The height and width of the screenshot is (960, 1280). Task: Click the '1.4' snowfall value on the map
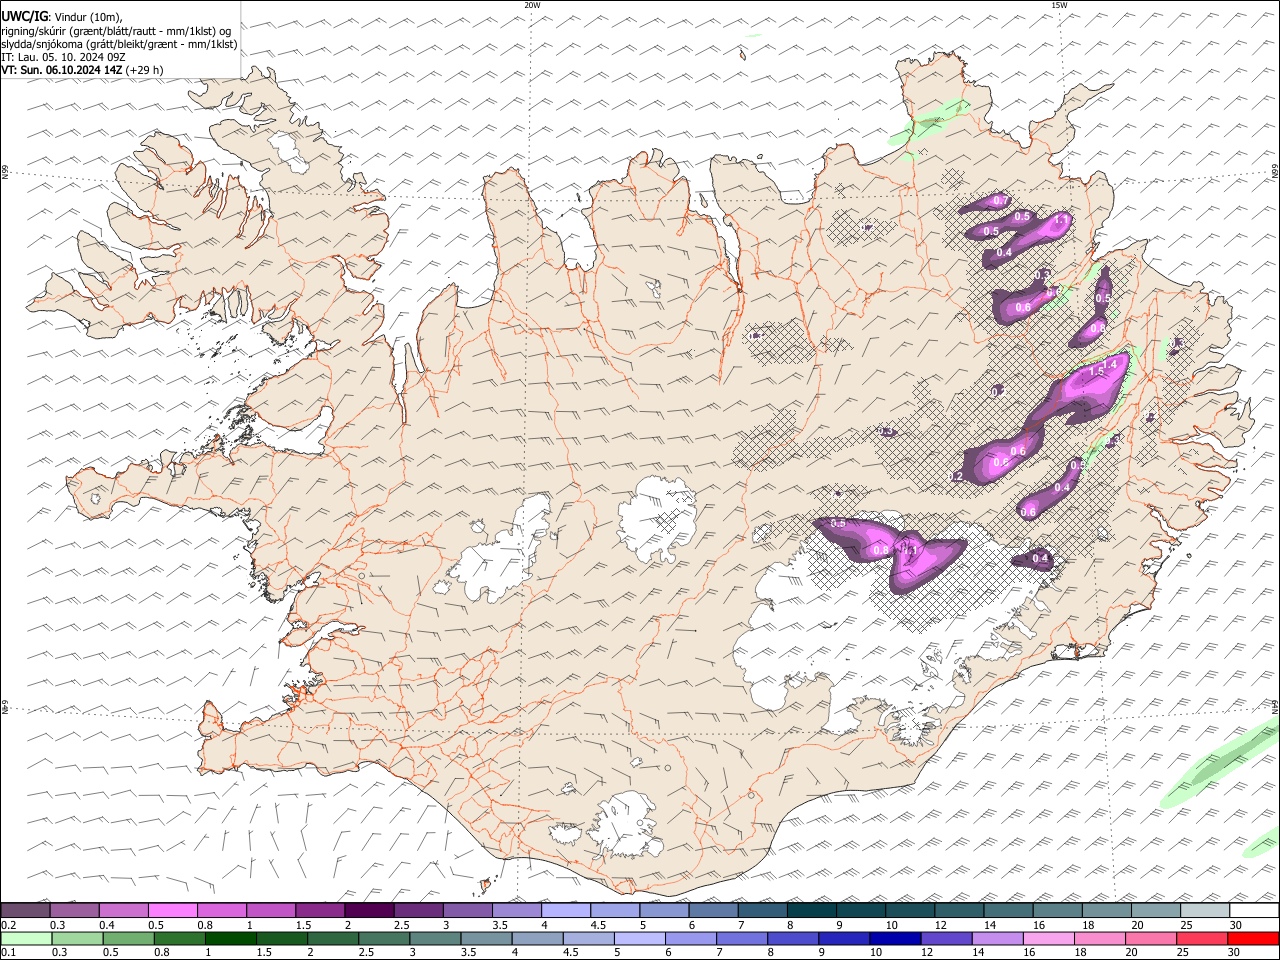click(x=1109, y=364)
